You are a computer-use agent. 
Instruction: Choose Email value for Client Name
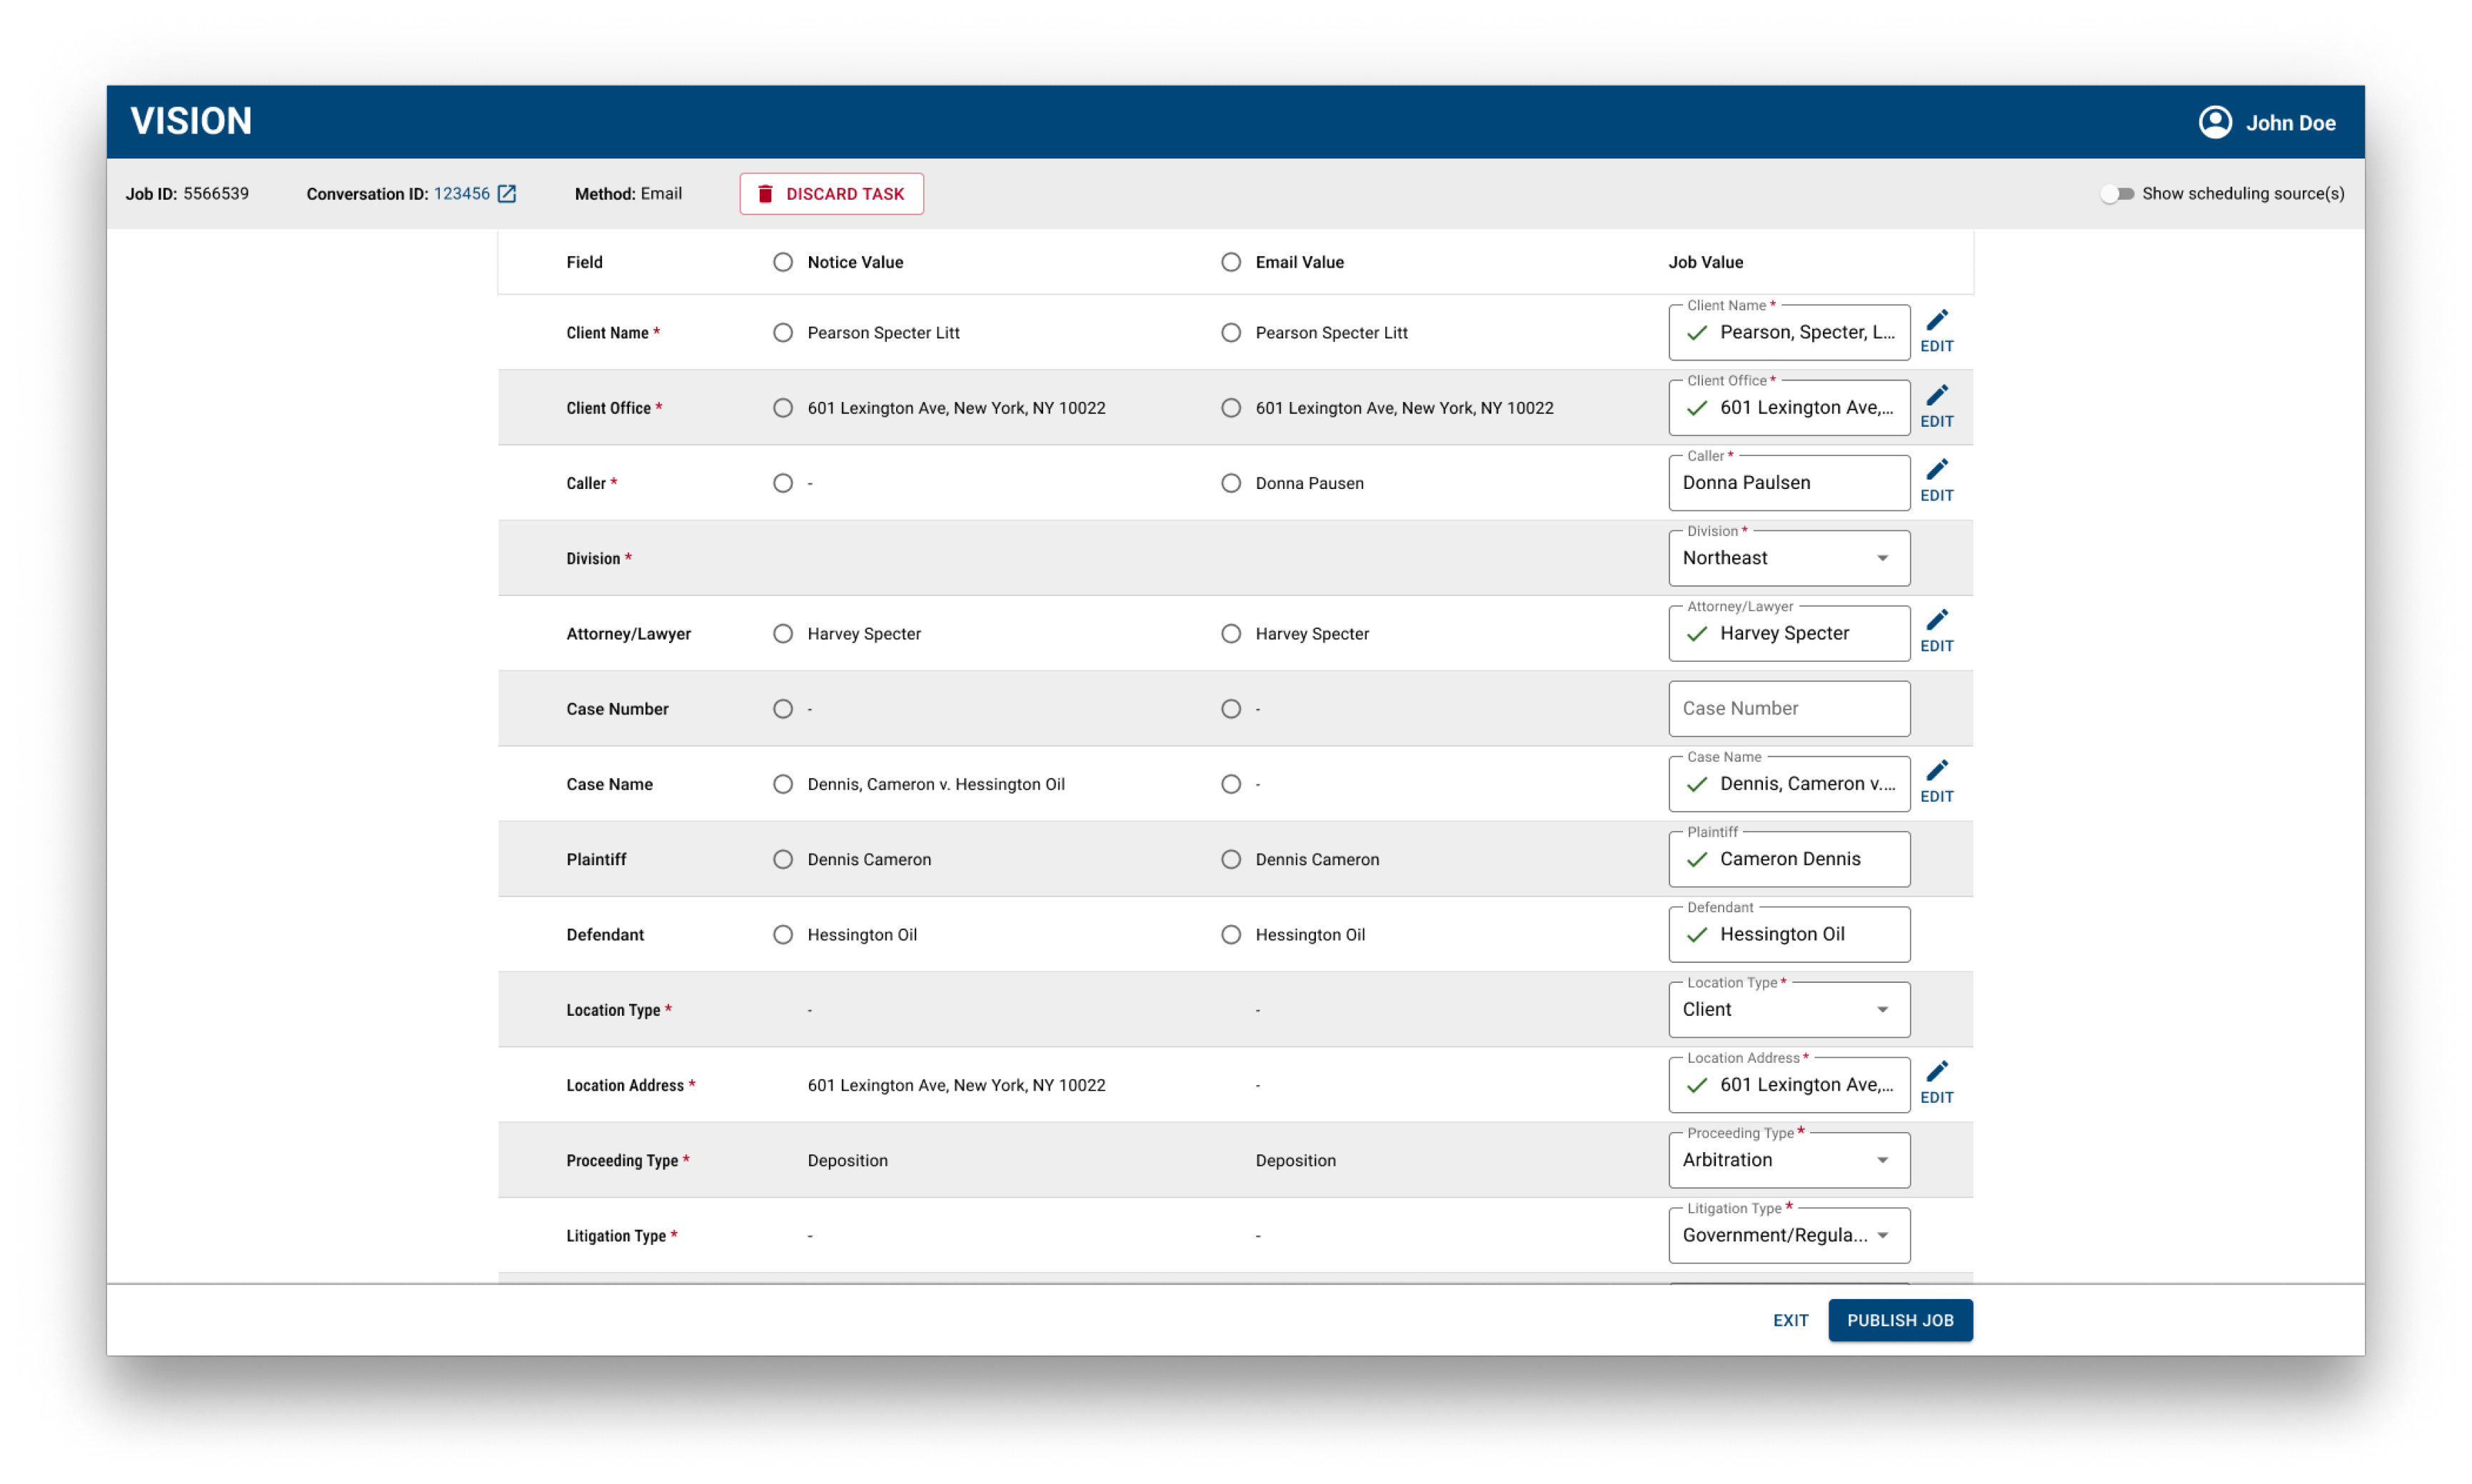(x=1230, y=333)
